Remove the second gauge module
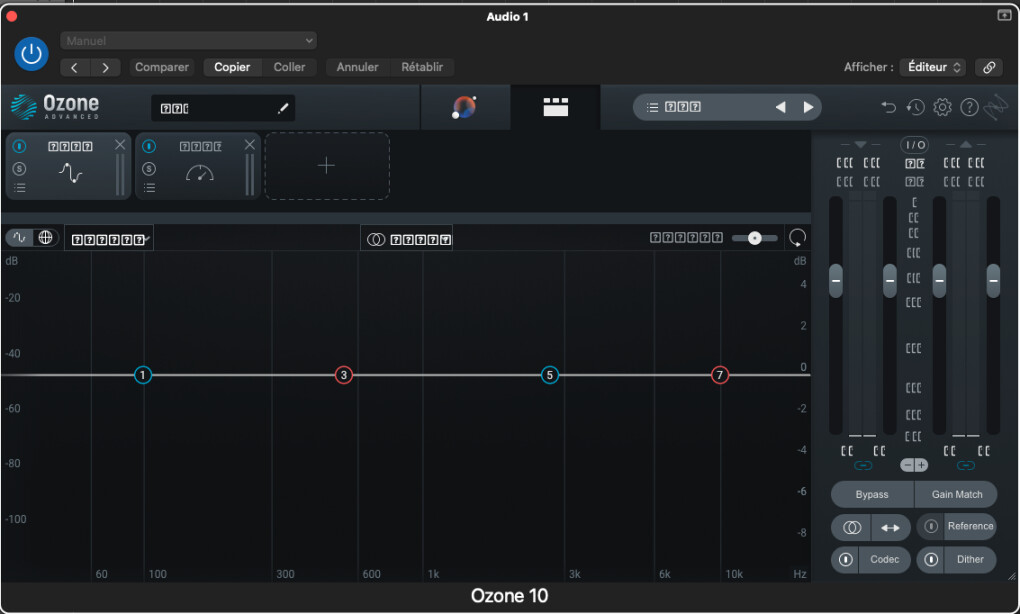 click(249, 144)
